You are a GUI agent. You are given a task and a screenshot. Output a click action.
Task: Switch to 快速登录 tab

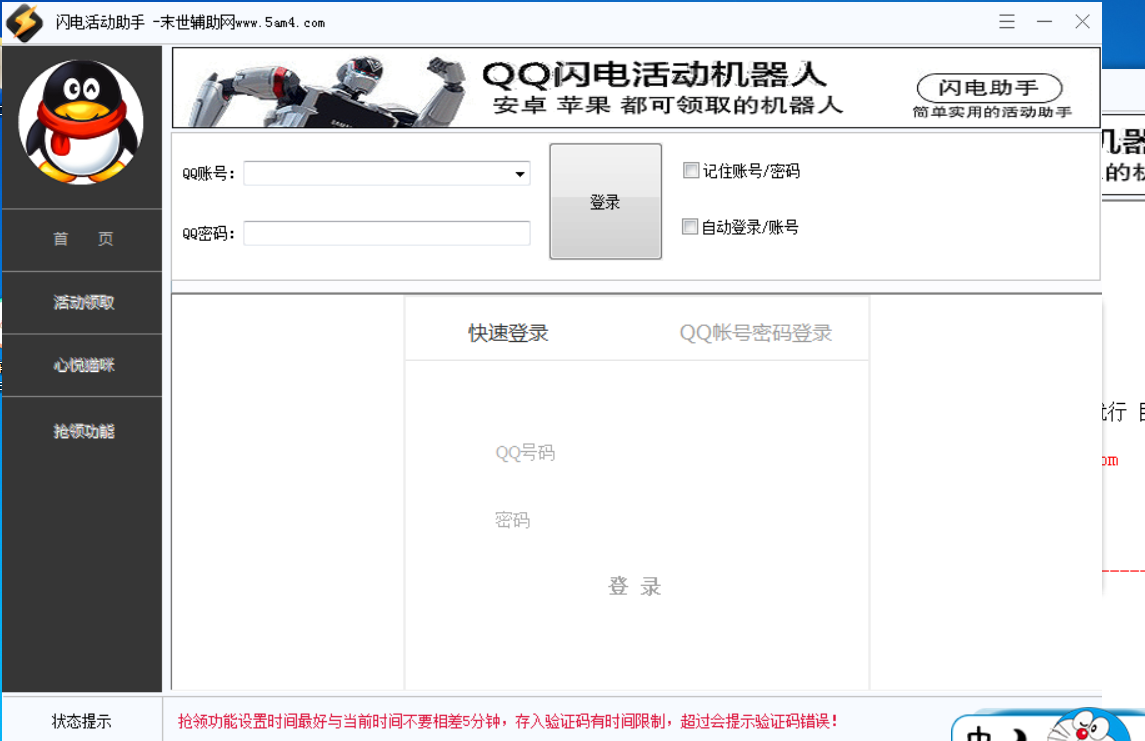click(508, 333)
